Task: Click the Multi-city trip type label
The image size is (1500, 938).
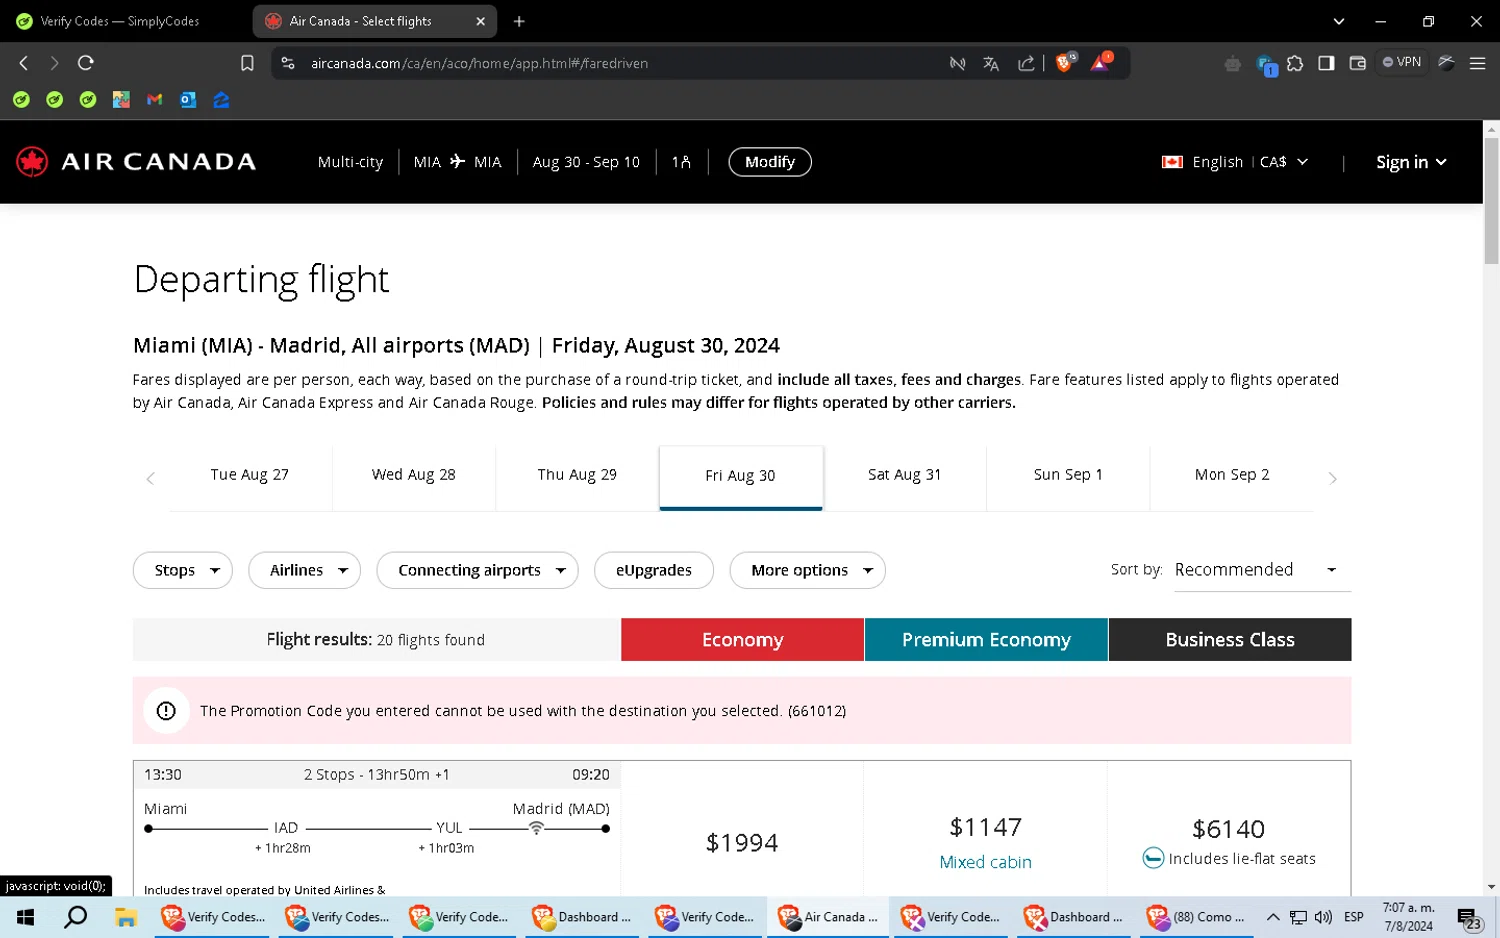Action: coord(350,162)
